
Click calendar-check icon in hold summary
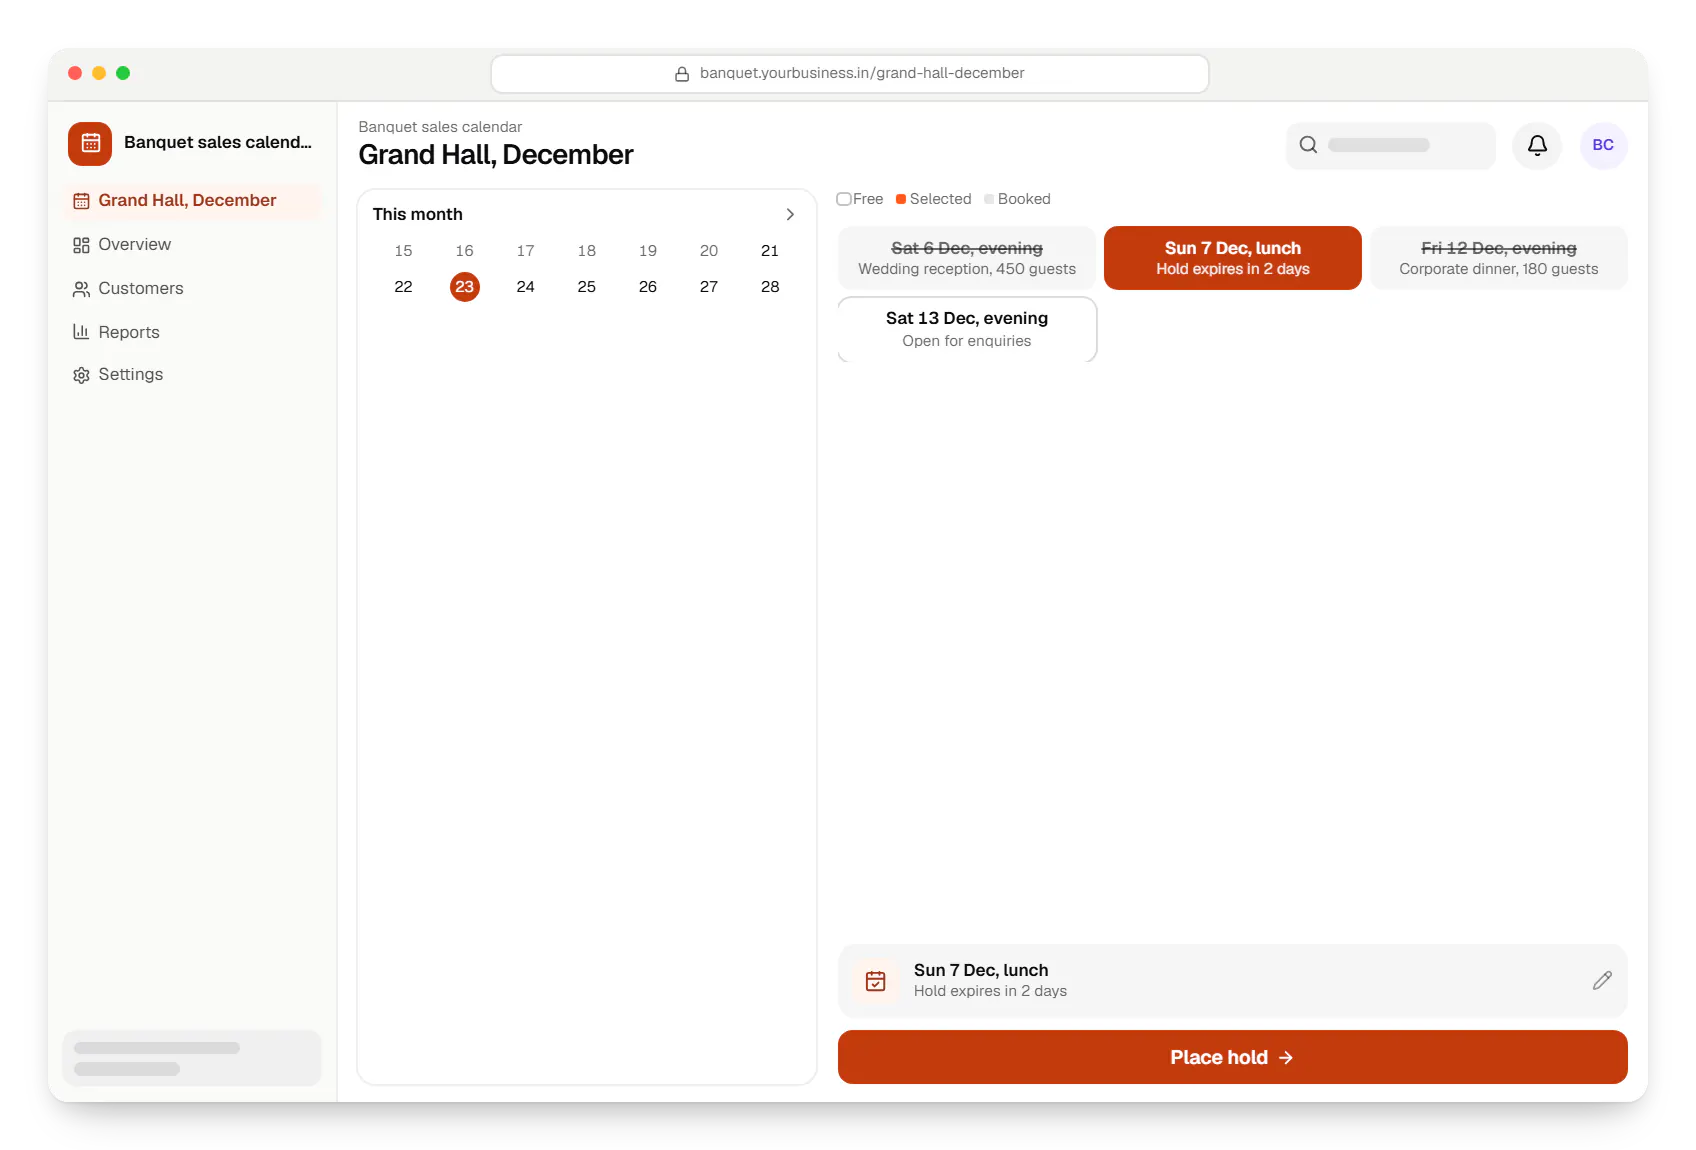point(876,981)
